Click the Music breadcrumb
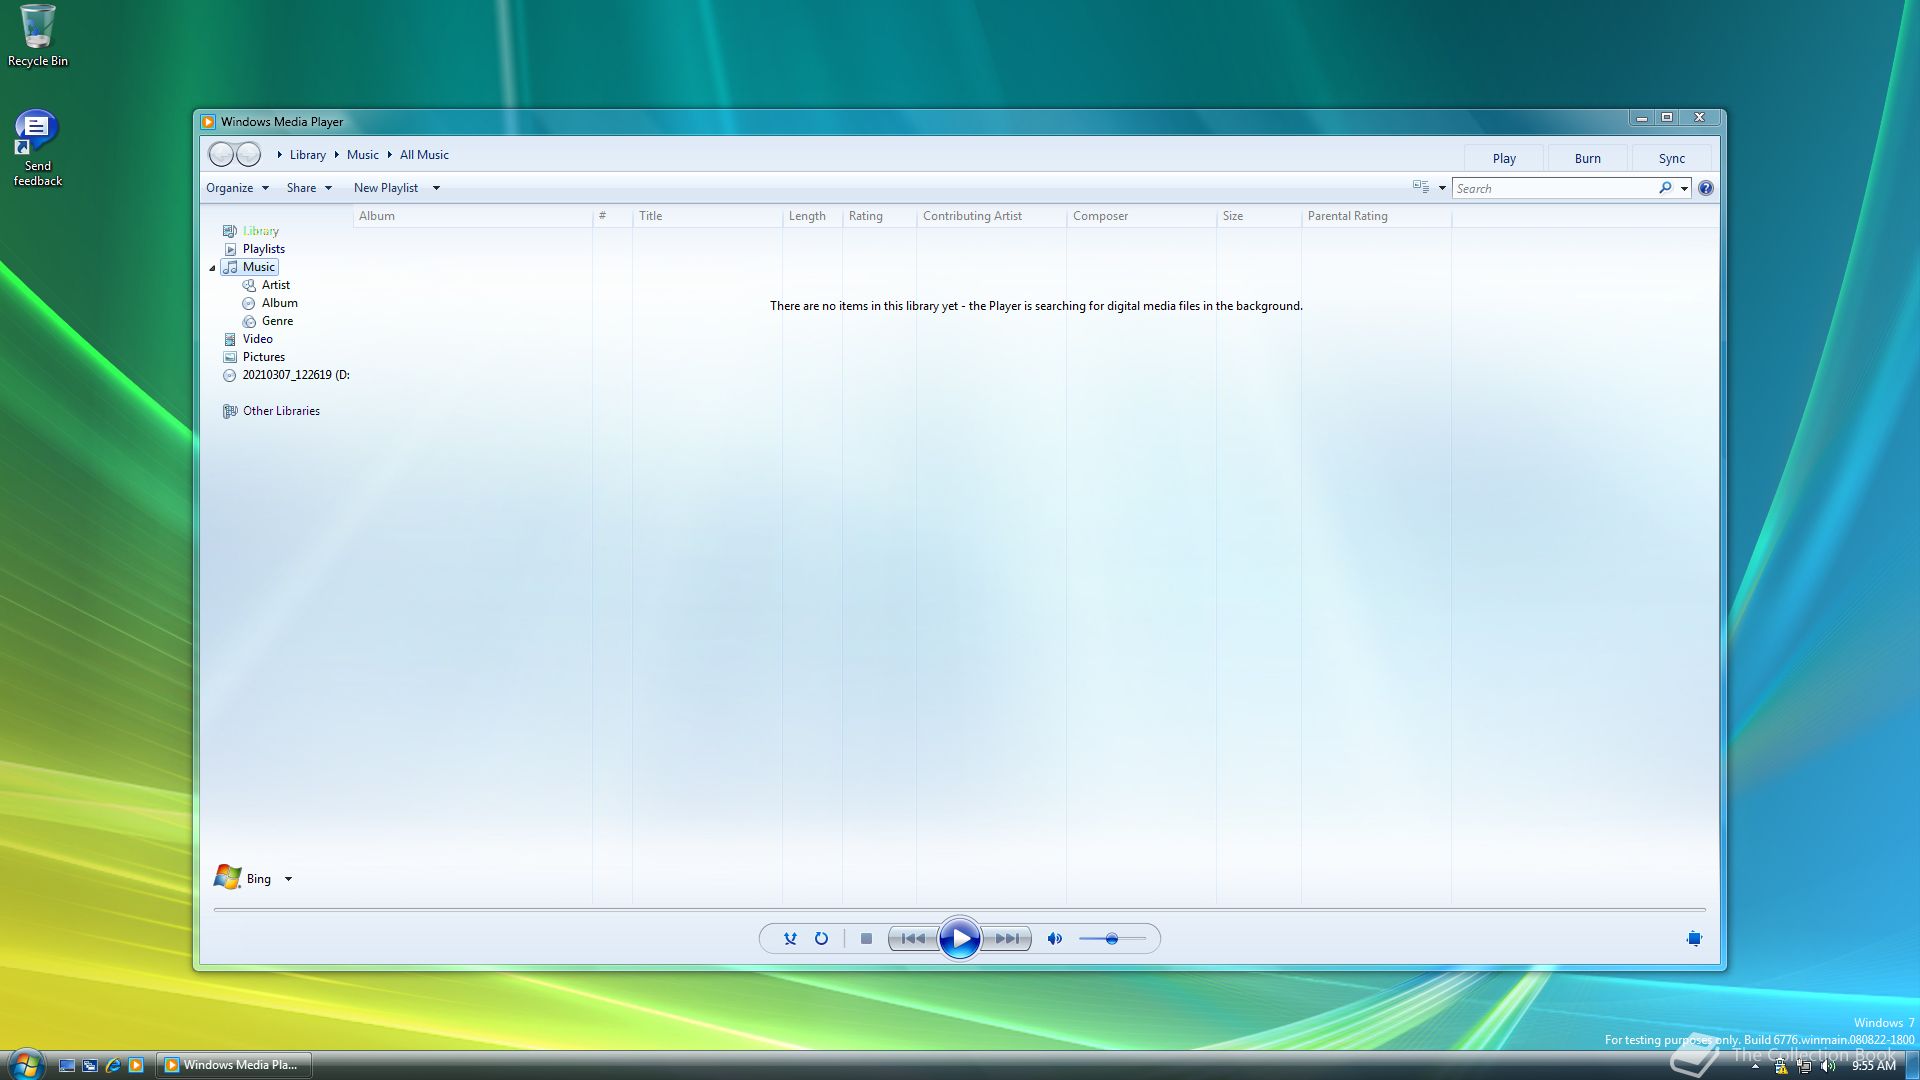1920x1080 pixels. 363,155
